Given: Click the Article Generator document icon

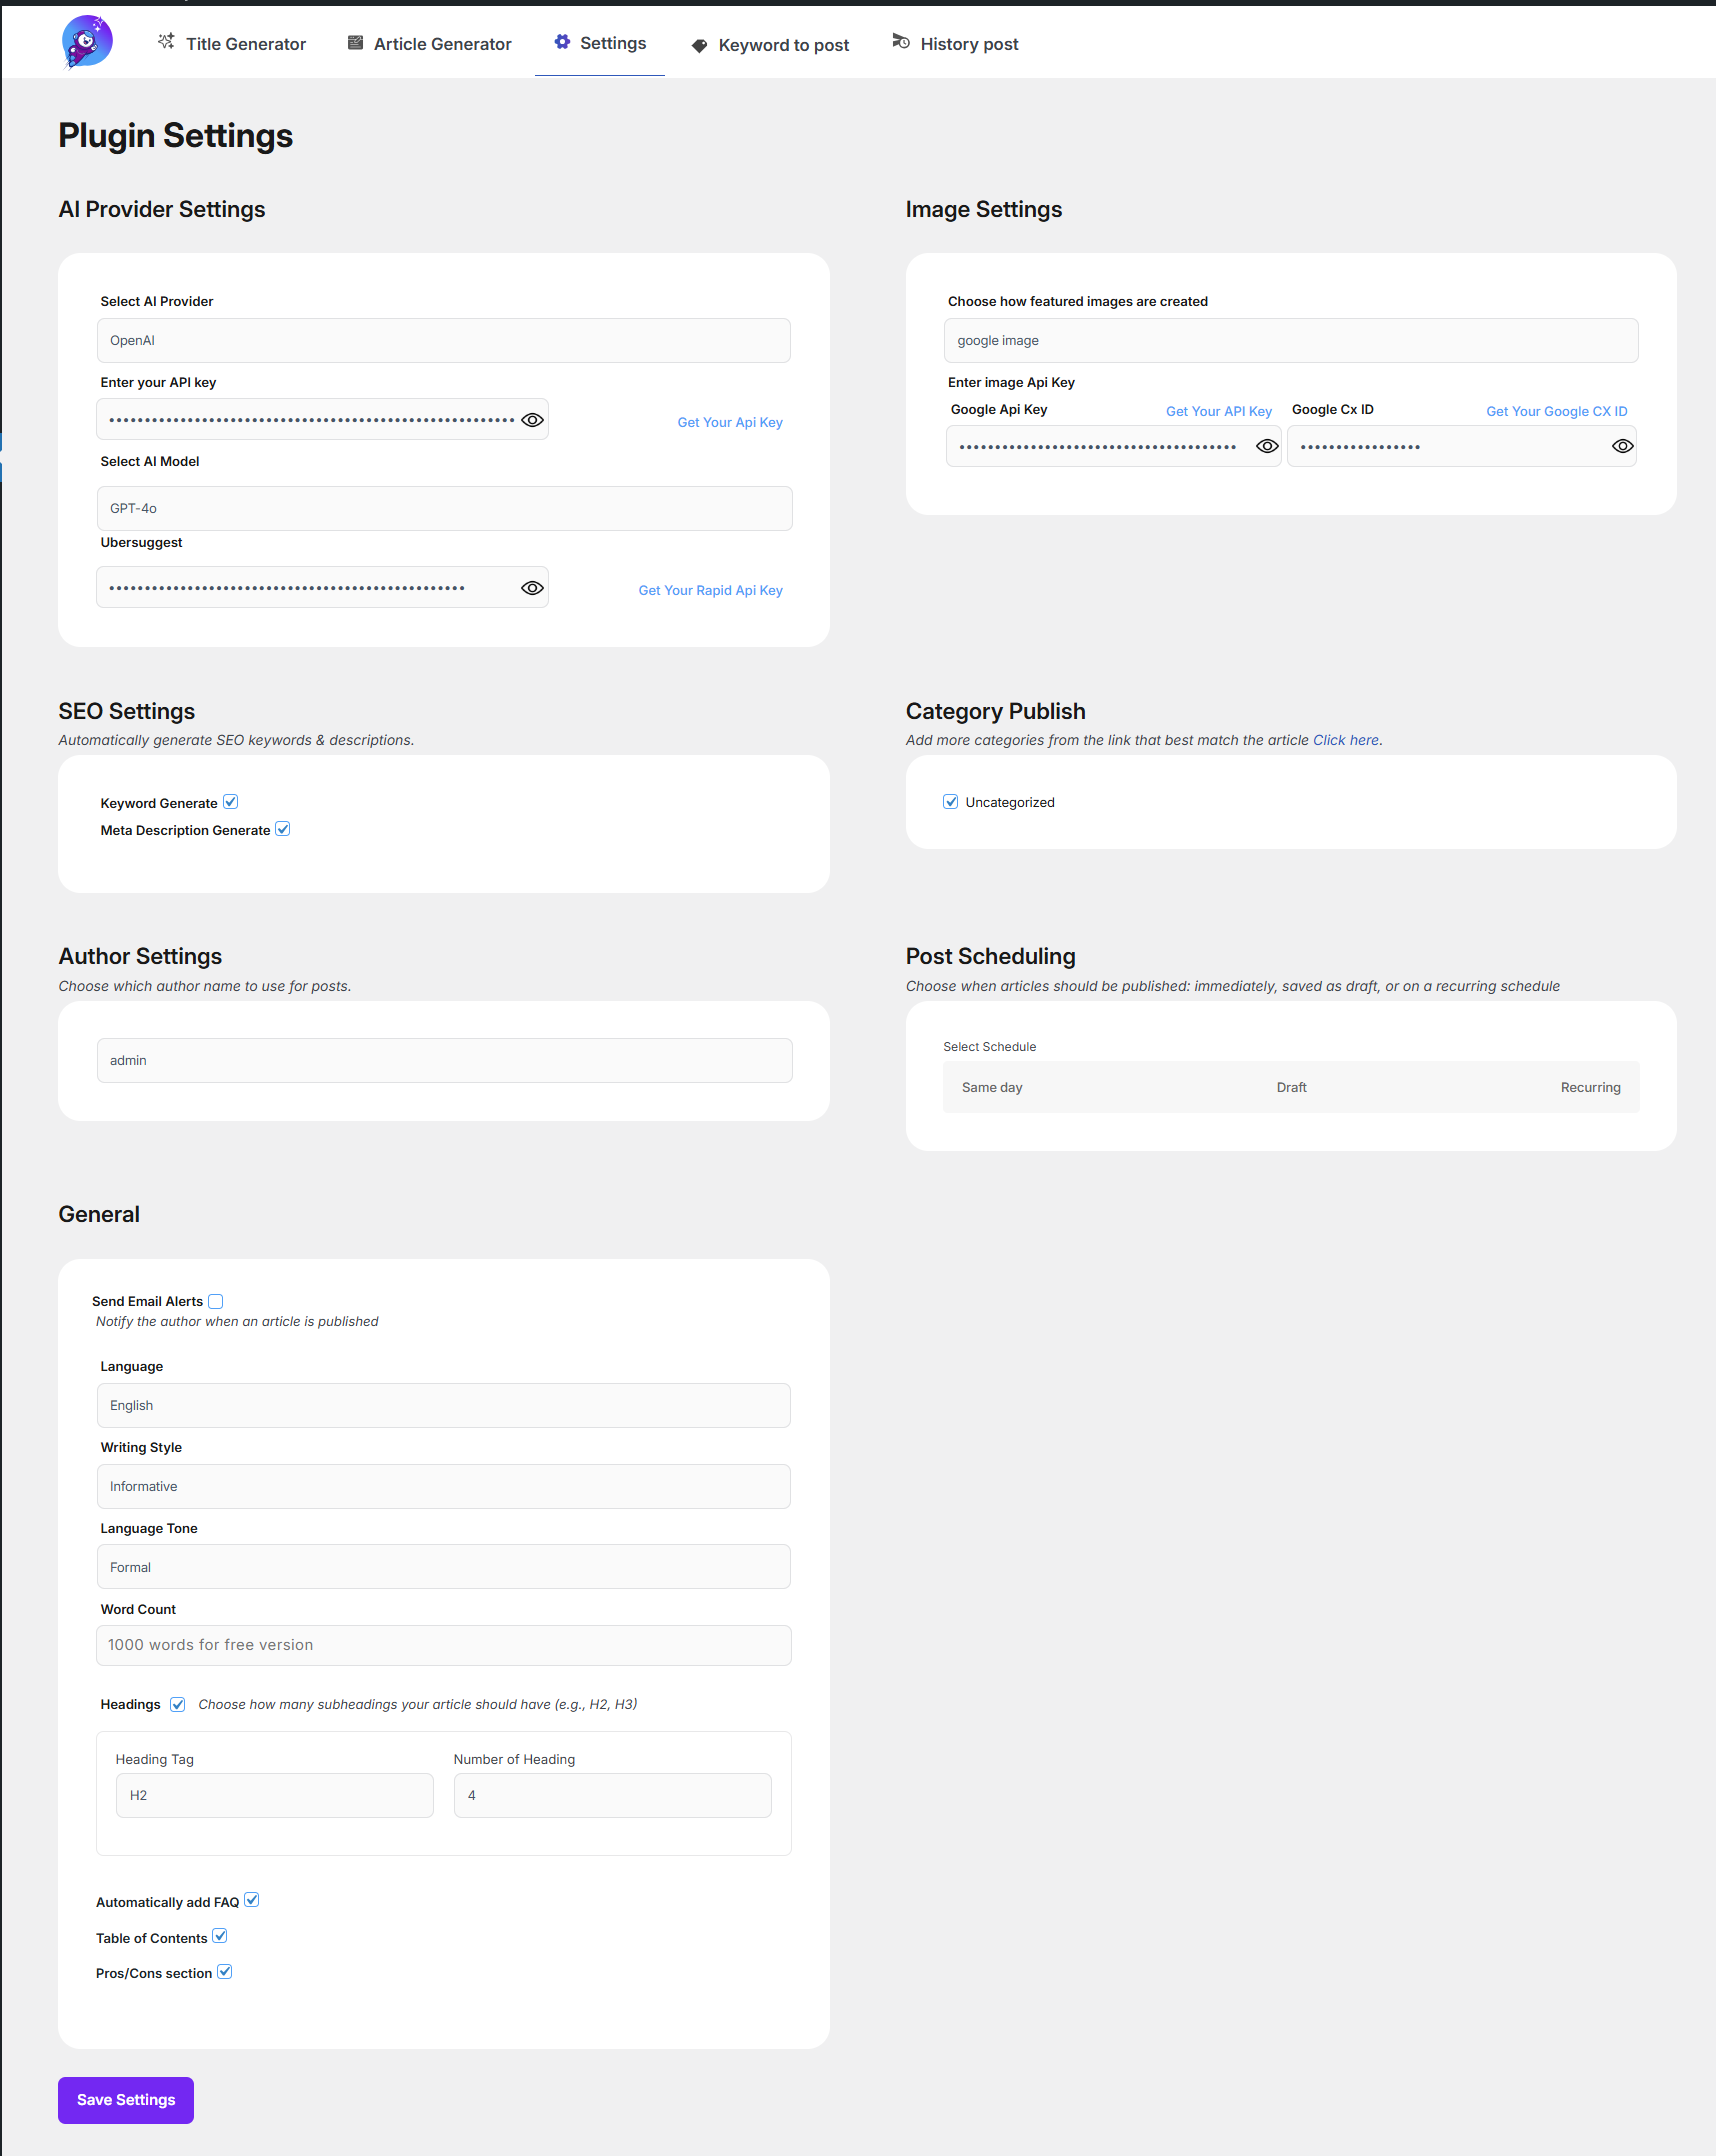Looking at the screenshot, I should click(x=355, y=42).
